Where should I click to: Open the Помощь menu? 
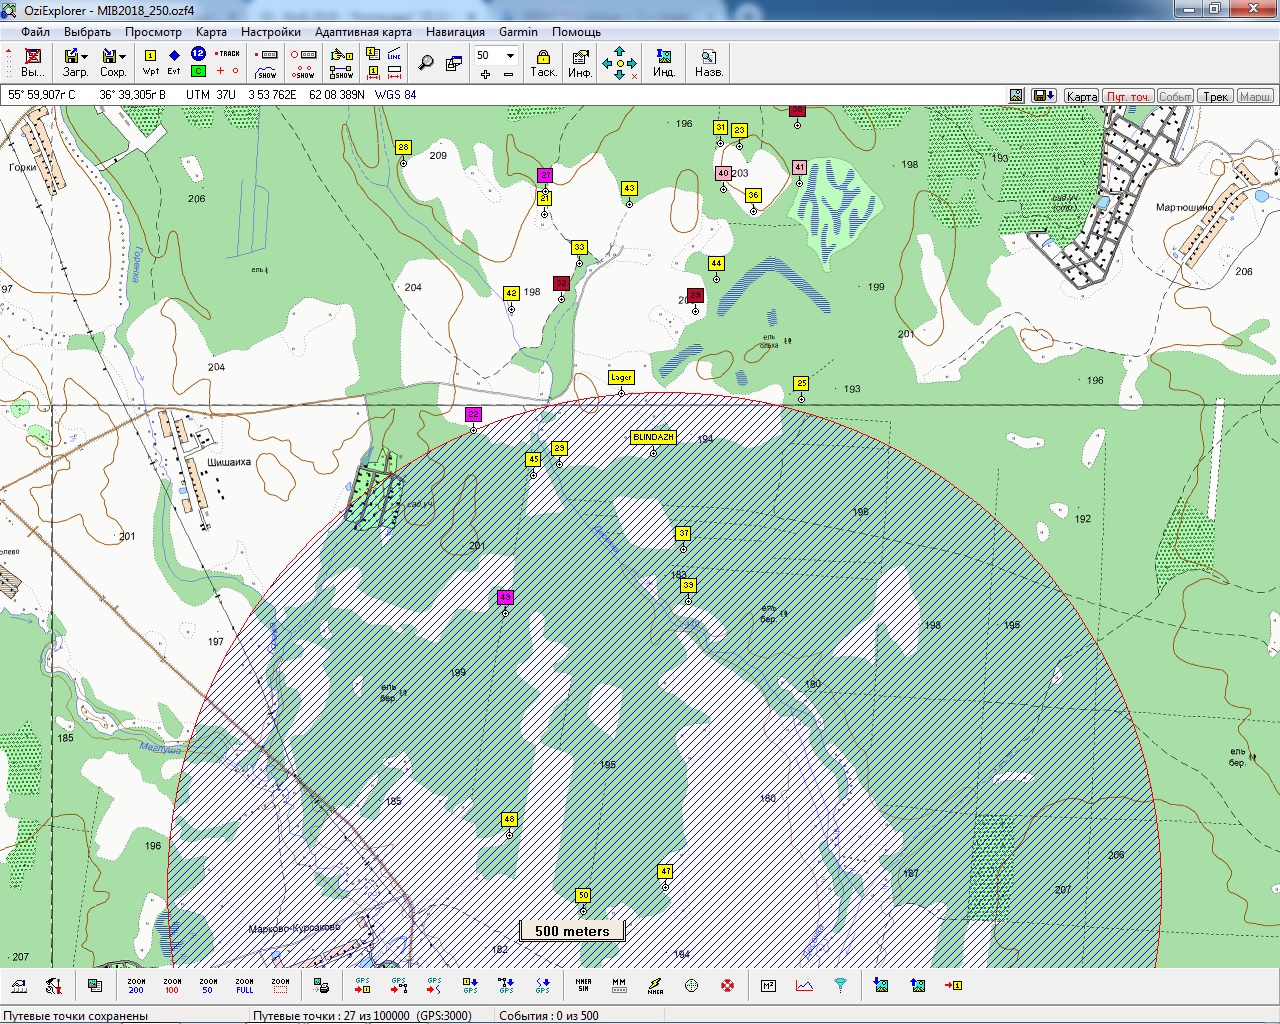577,32
